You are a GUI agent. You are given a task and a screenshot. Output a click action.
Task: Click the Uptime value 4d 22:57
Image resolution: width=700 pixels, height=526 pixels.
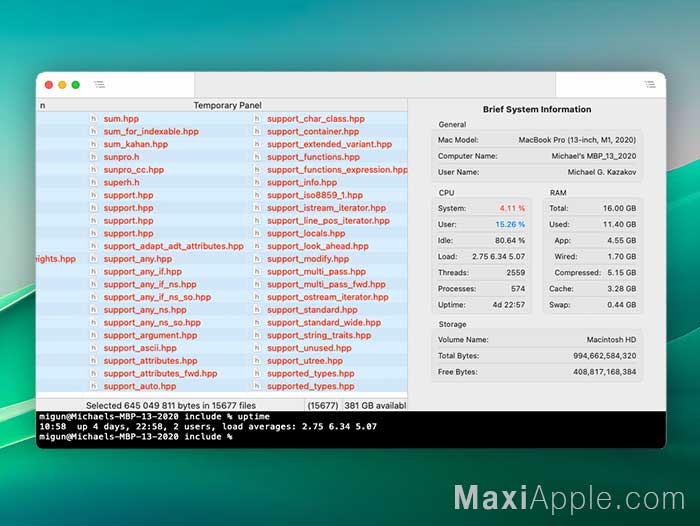point(508,305)
